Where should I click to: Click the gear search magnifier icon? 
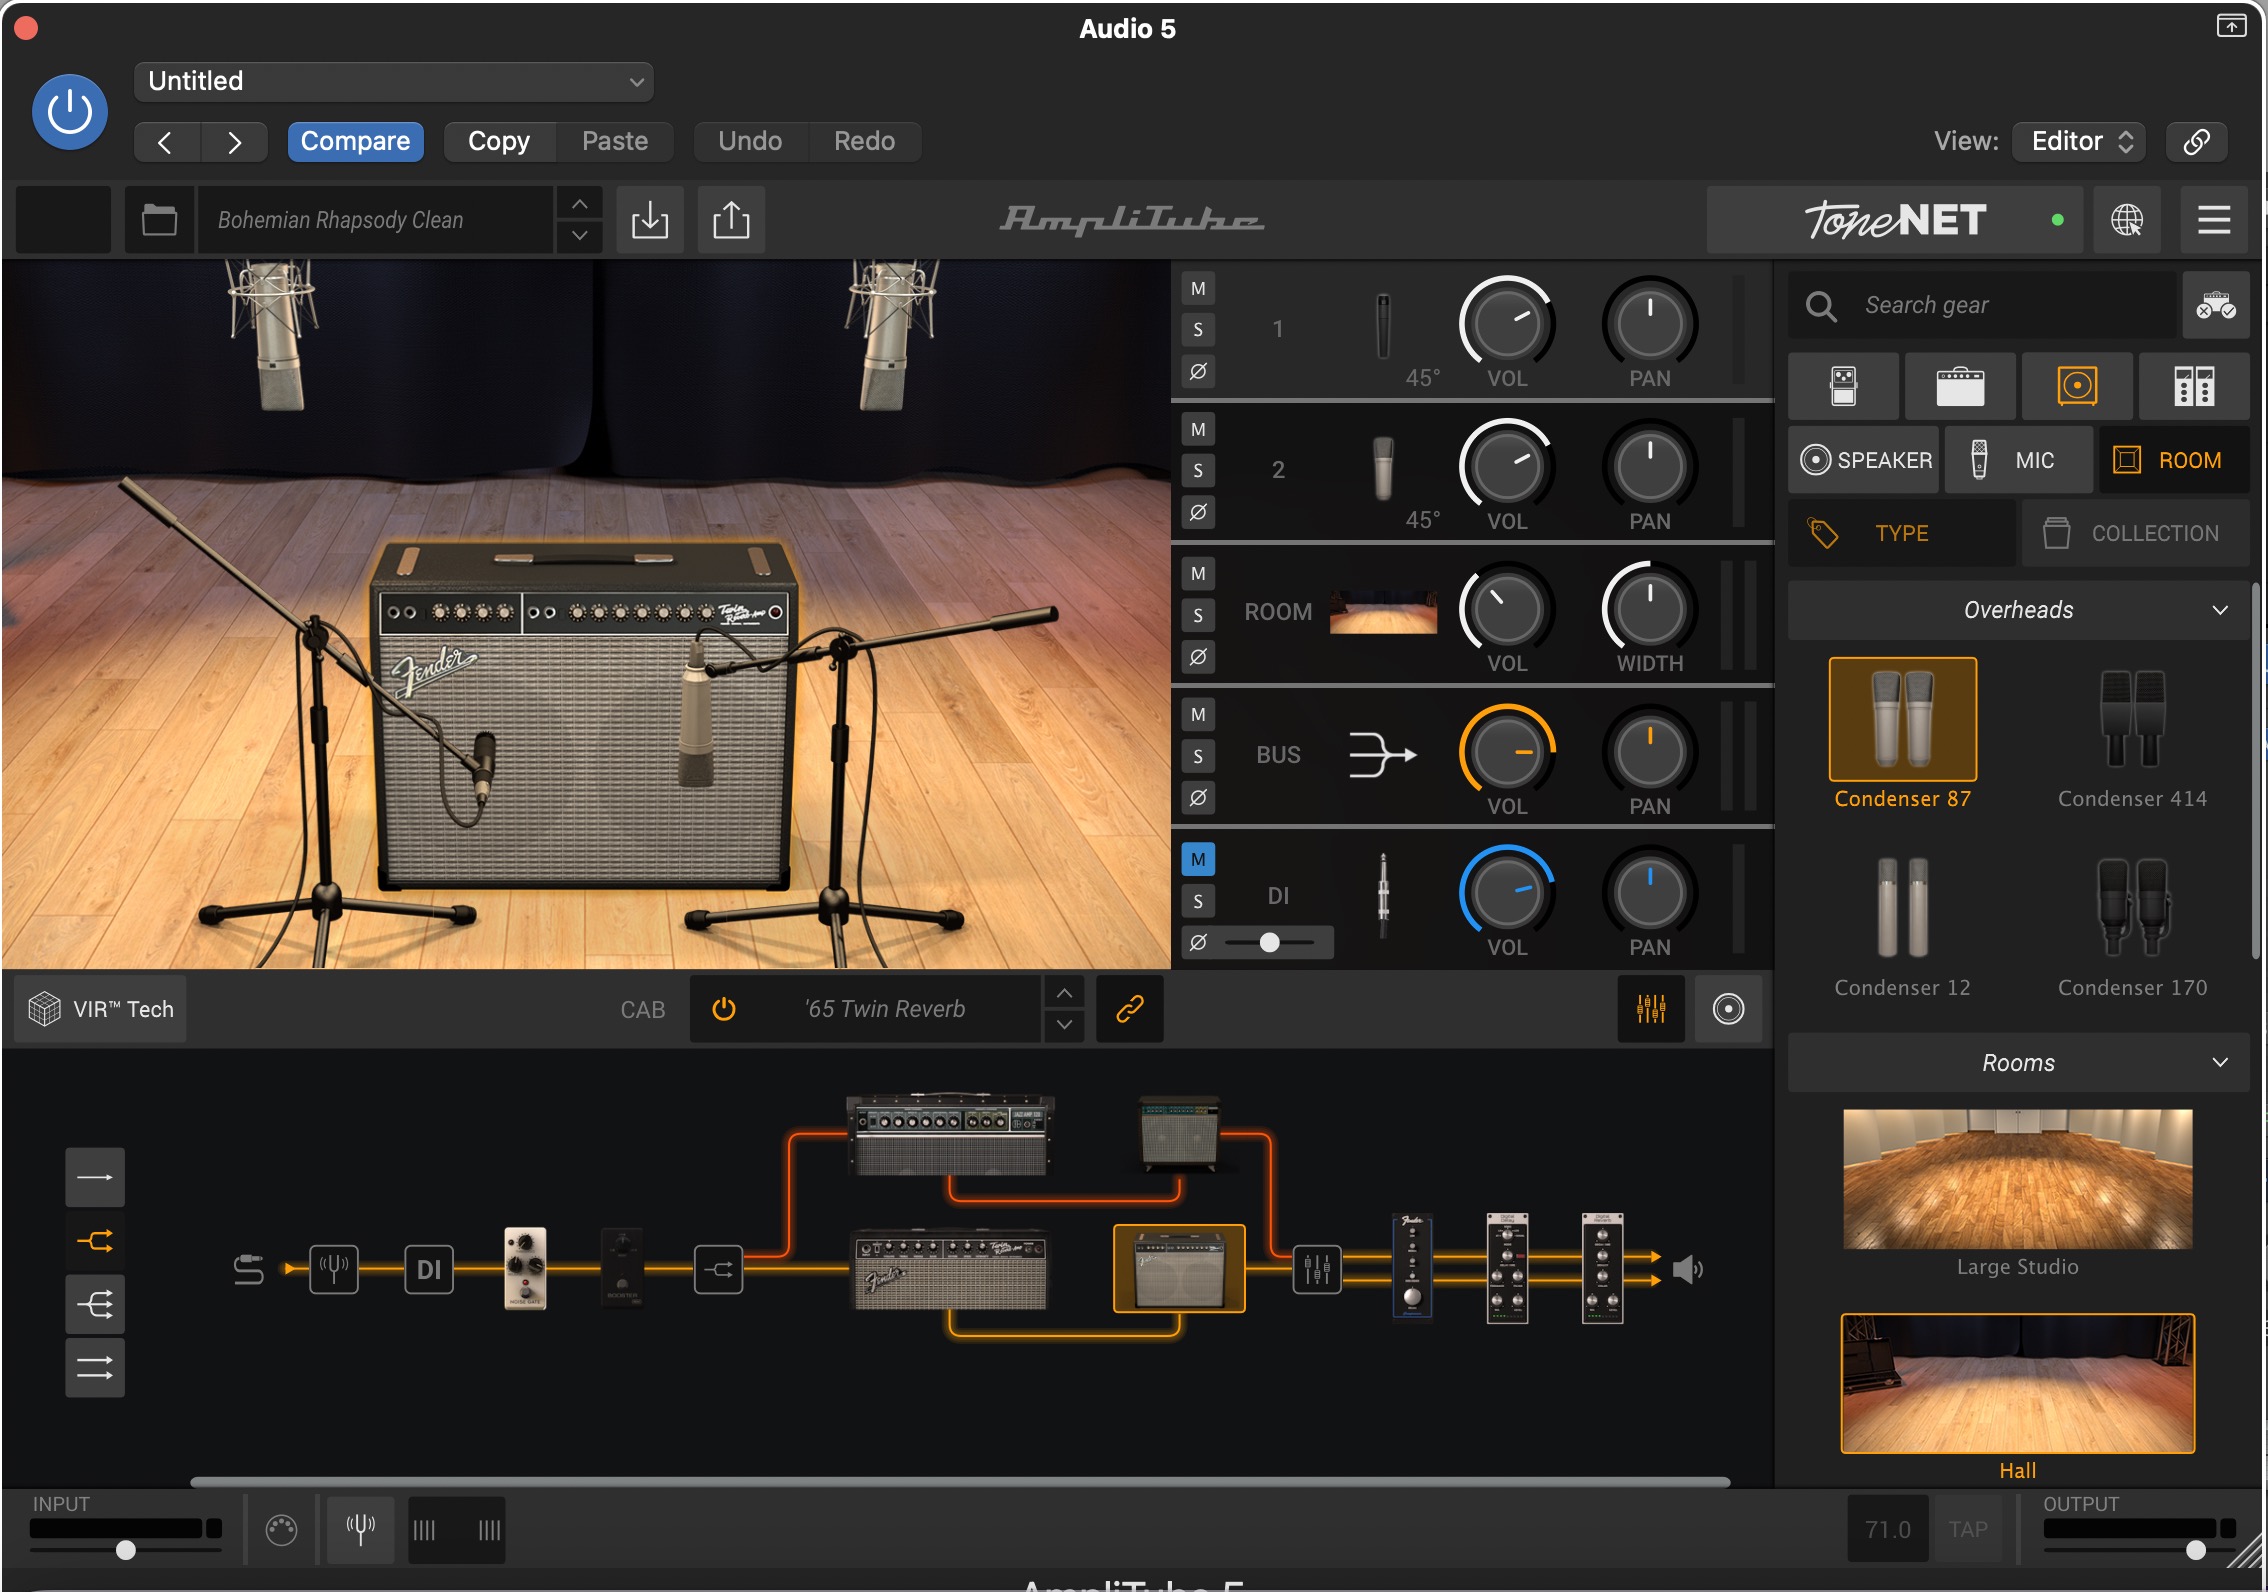pyautogui.click(x=1821, y=306)
